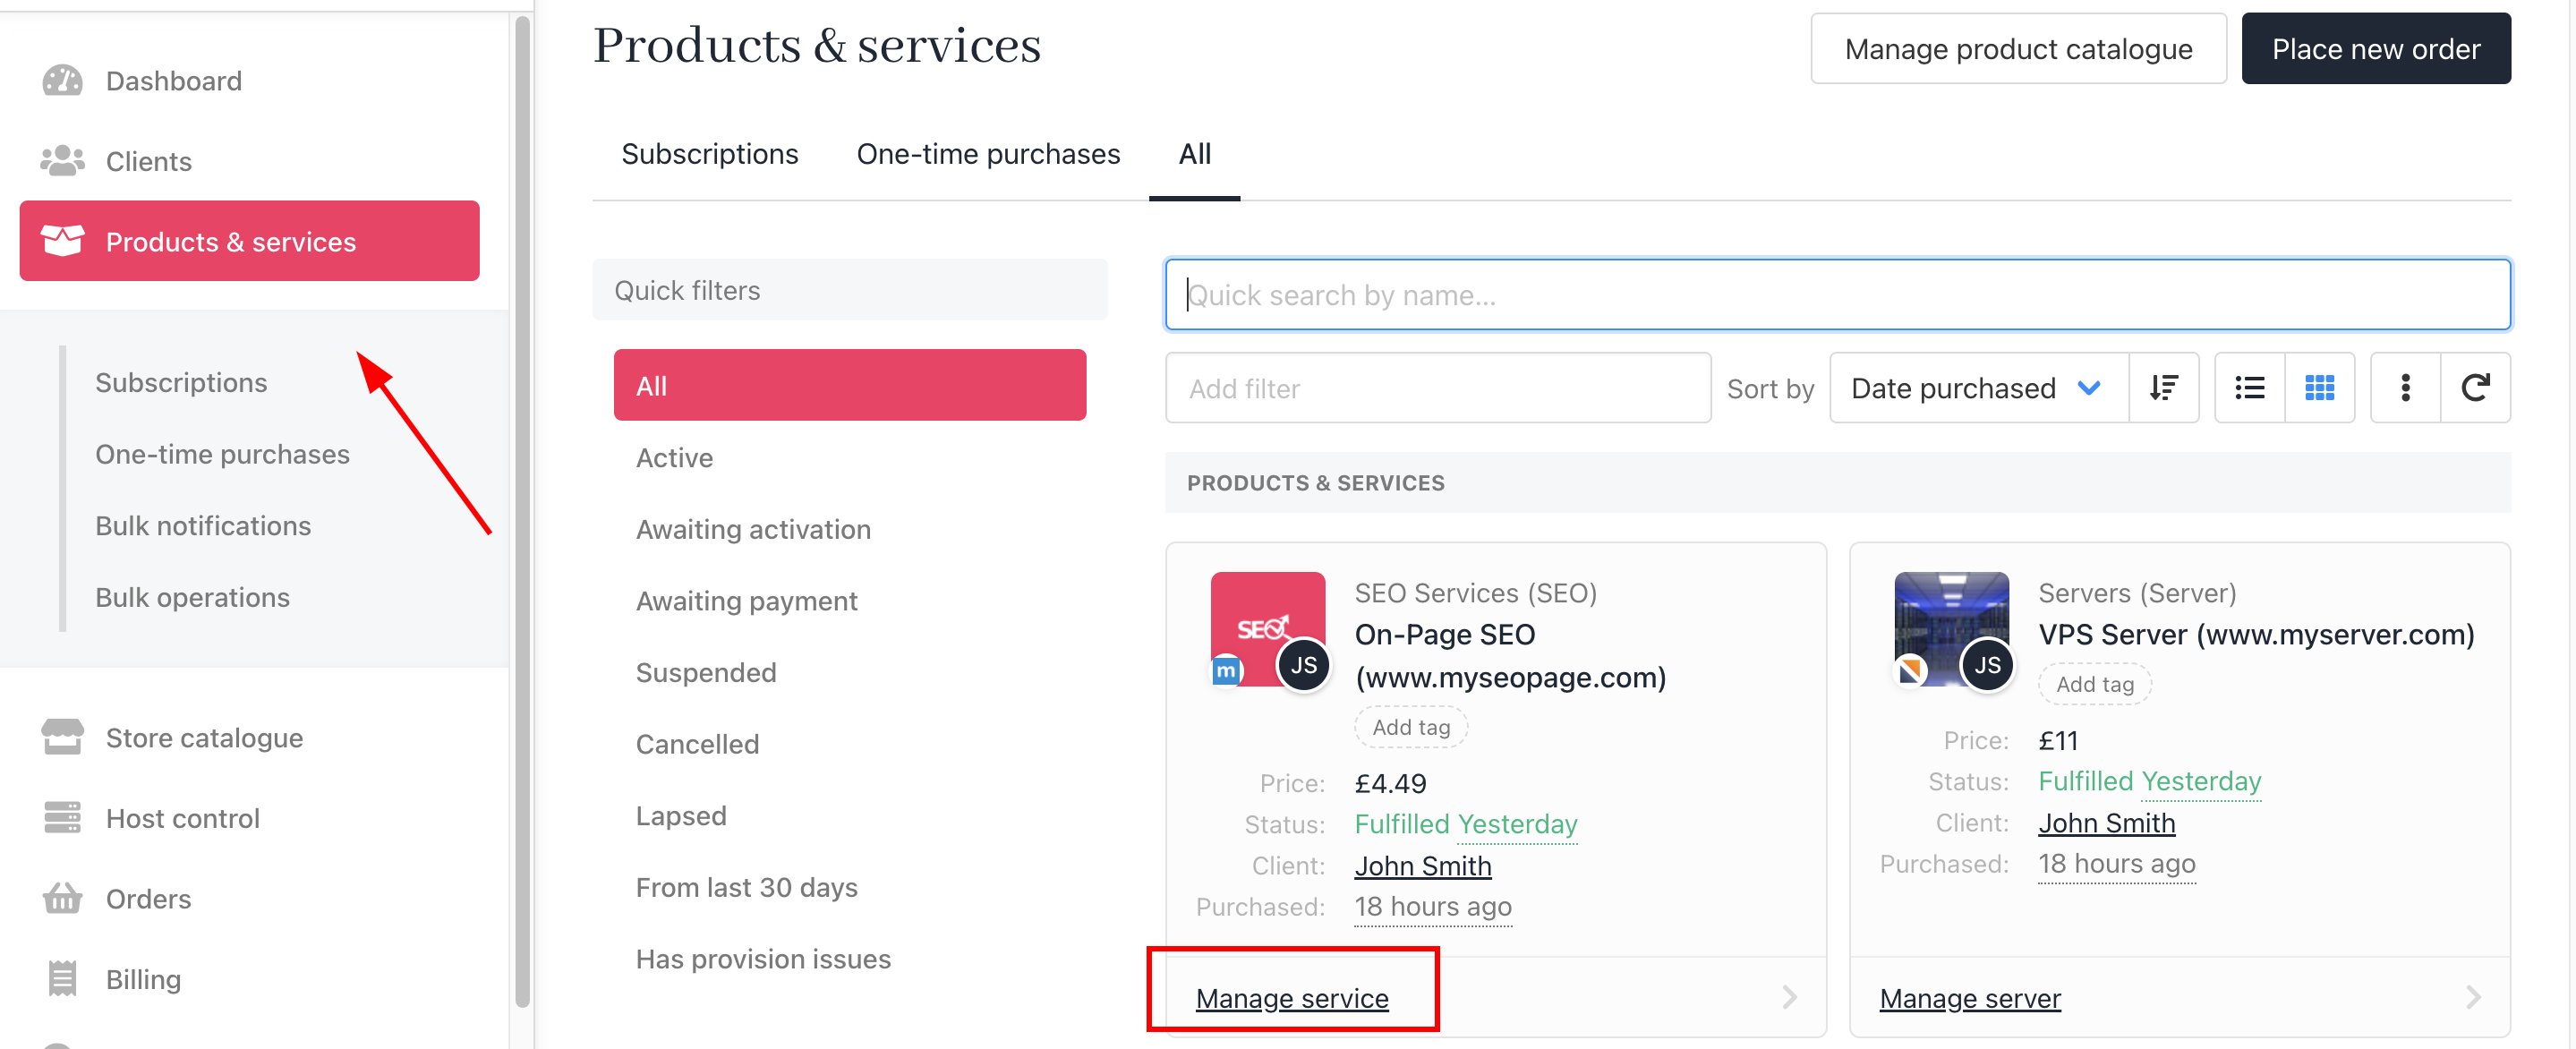Open Dashboard in the sidebar
This screenshot has height=1049, width=2576.
point(174,81)
